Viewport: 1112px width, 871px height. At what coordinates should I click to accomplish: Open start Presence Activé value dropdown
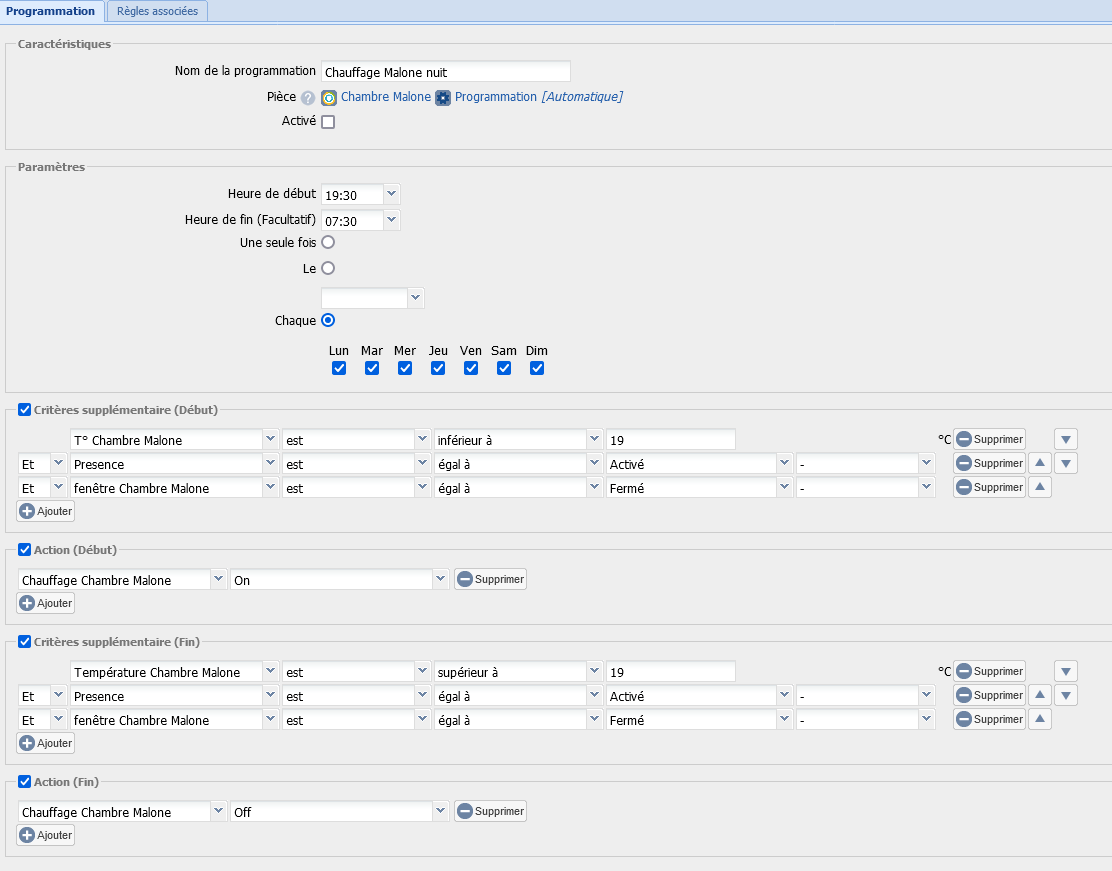coord(784,464)
